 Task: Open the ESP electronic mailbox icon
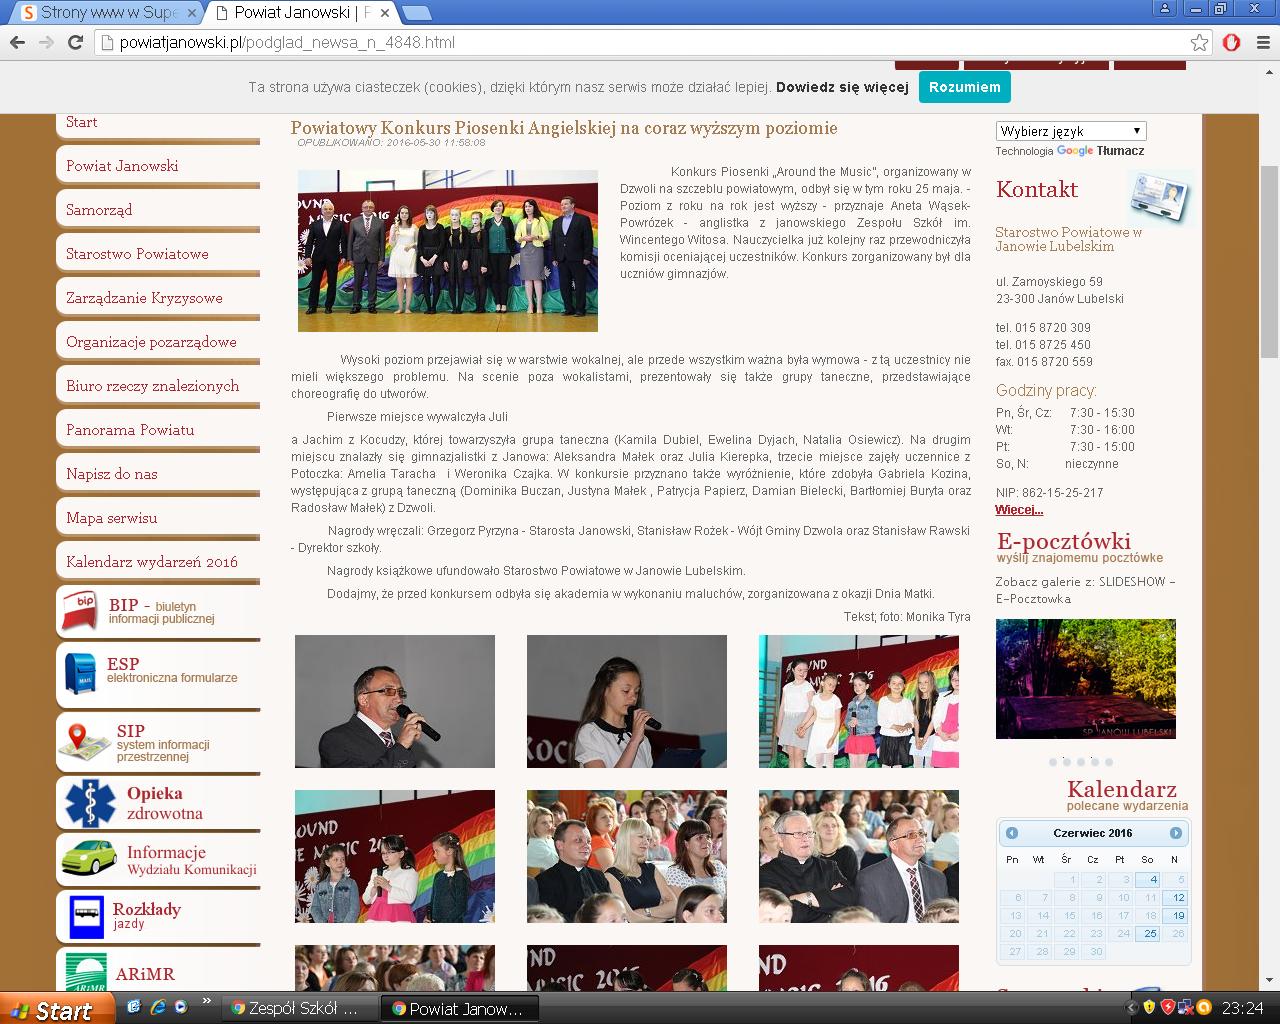tap(79, 671)
